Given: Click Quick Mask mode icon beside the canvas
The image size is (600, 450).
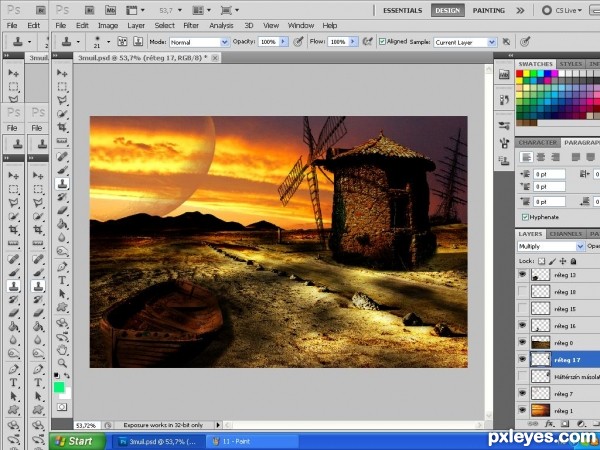Looking at the screenshot, I should click(62, 407).
